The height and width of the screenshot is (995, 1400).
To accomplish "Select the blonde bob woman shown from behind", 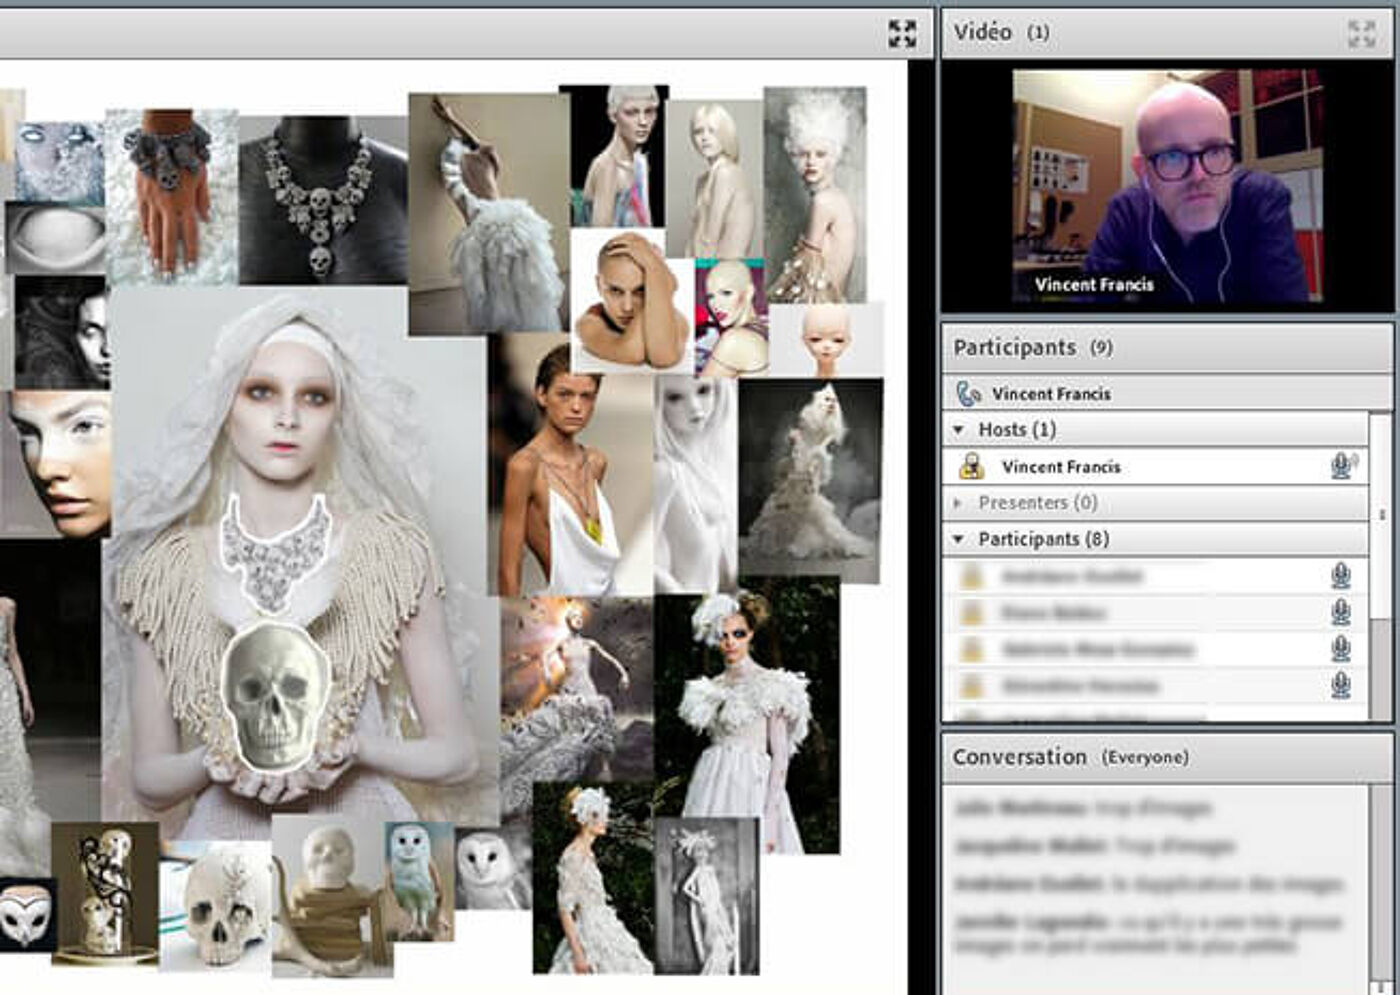I will 714,178.
